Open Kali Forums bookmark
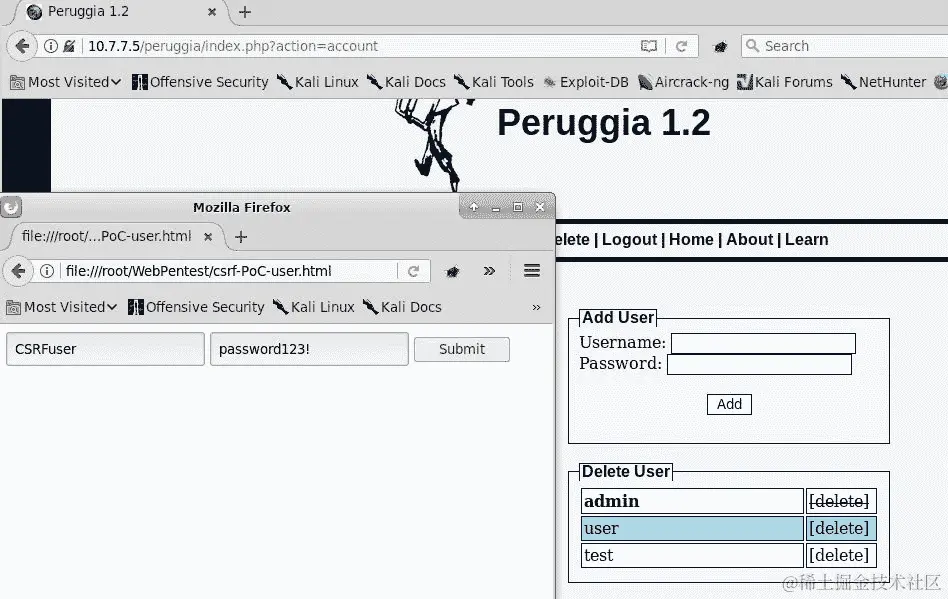The height and width of the screenshot is (599, 948). point(785,82)
